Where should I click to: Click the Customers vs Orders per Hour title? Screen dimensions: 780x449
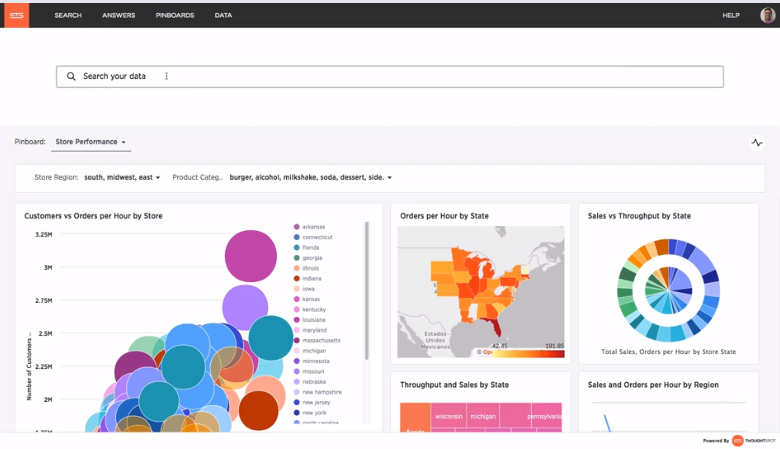click(94, 216)
